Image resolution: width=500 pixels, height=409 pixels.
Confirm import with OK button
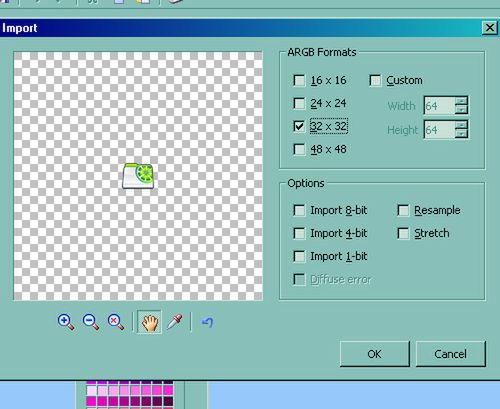(x=375, y=354)
